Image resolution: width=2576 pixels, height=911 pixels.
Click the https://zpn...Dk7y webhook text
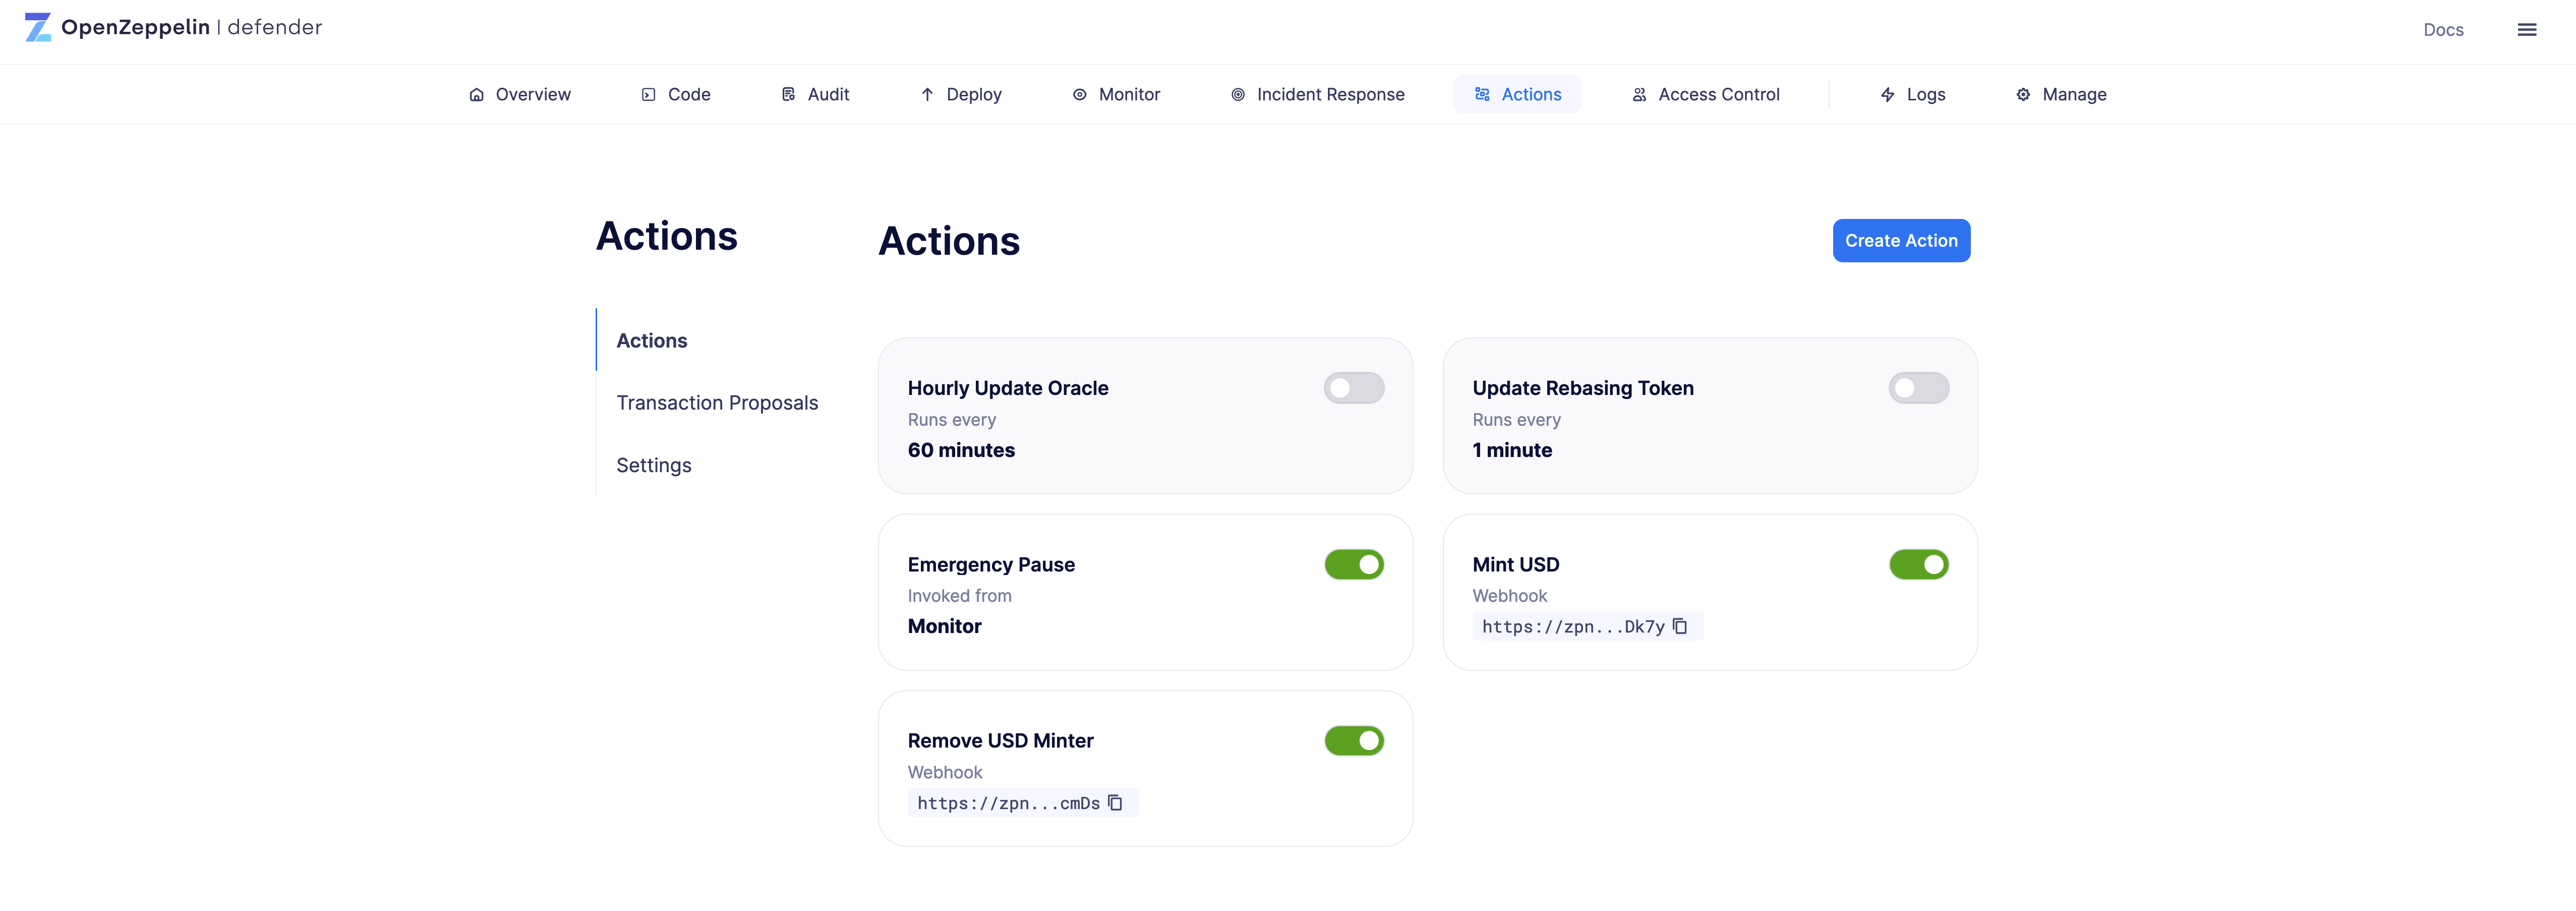click(x=1573, y=627)
